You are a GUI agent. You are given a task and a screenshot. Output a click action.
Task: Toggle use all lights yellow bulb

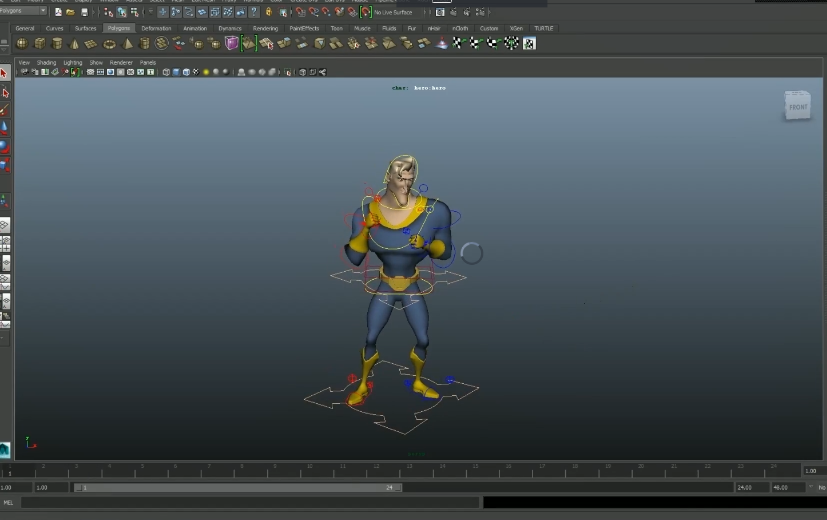coord(206,72)
